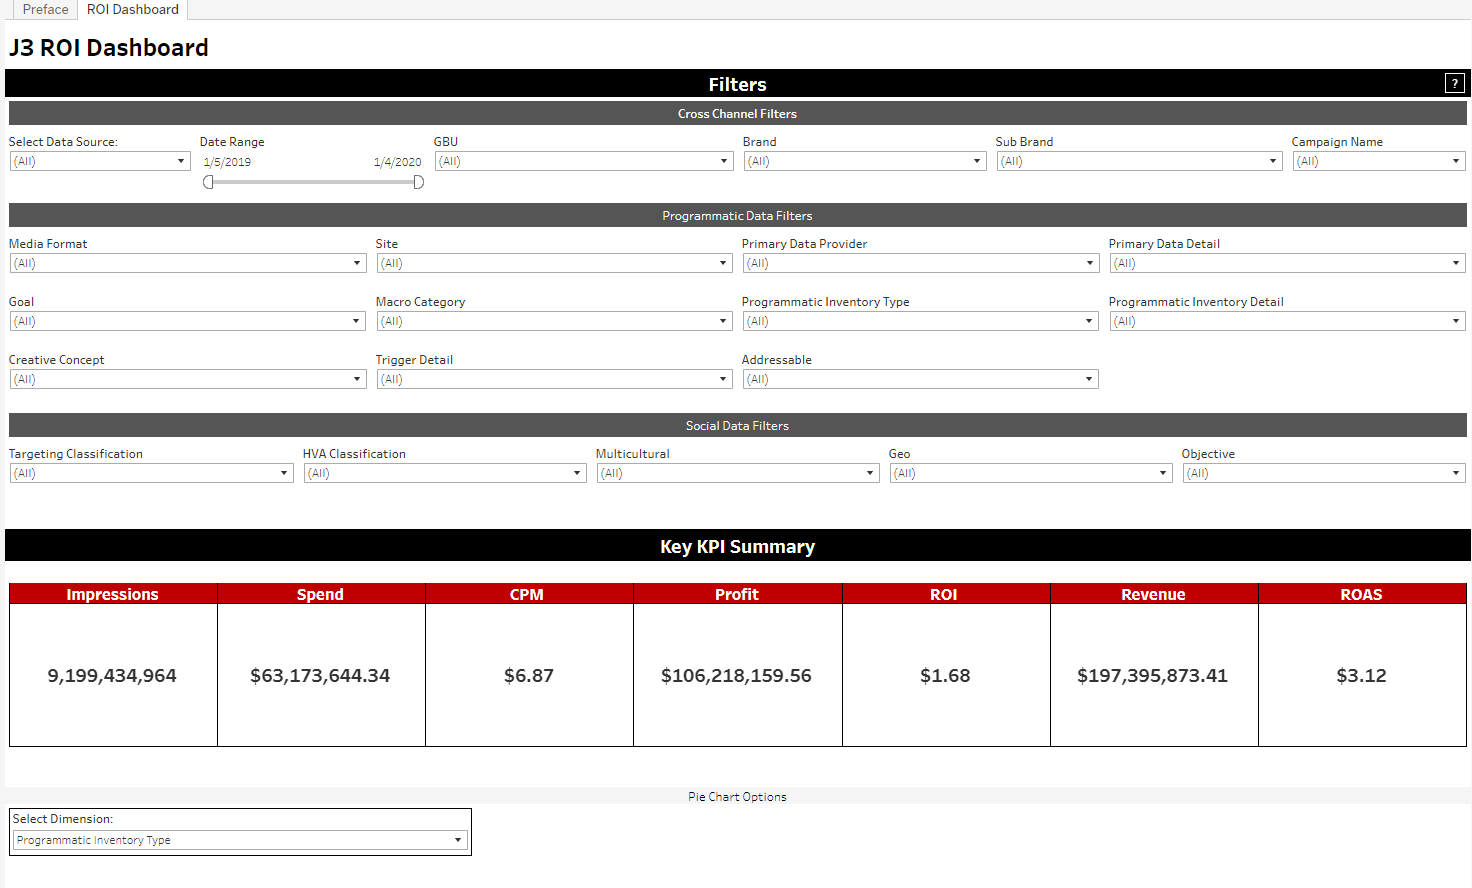Image resolution: width=1472 pixels, height=888 pixels.
Task: Select the $197,395,873.41 revenue value
Action: pos(1152,676)
